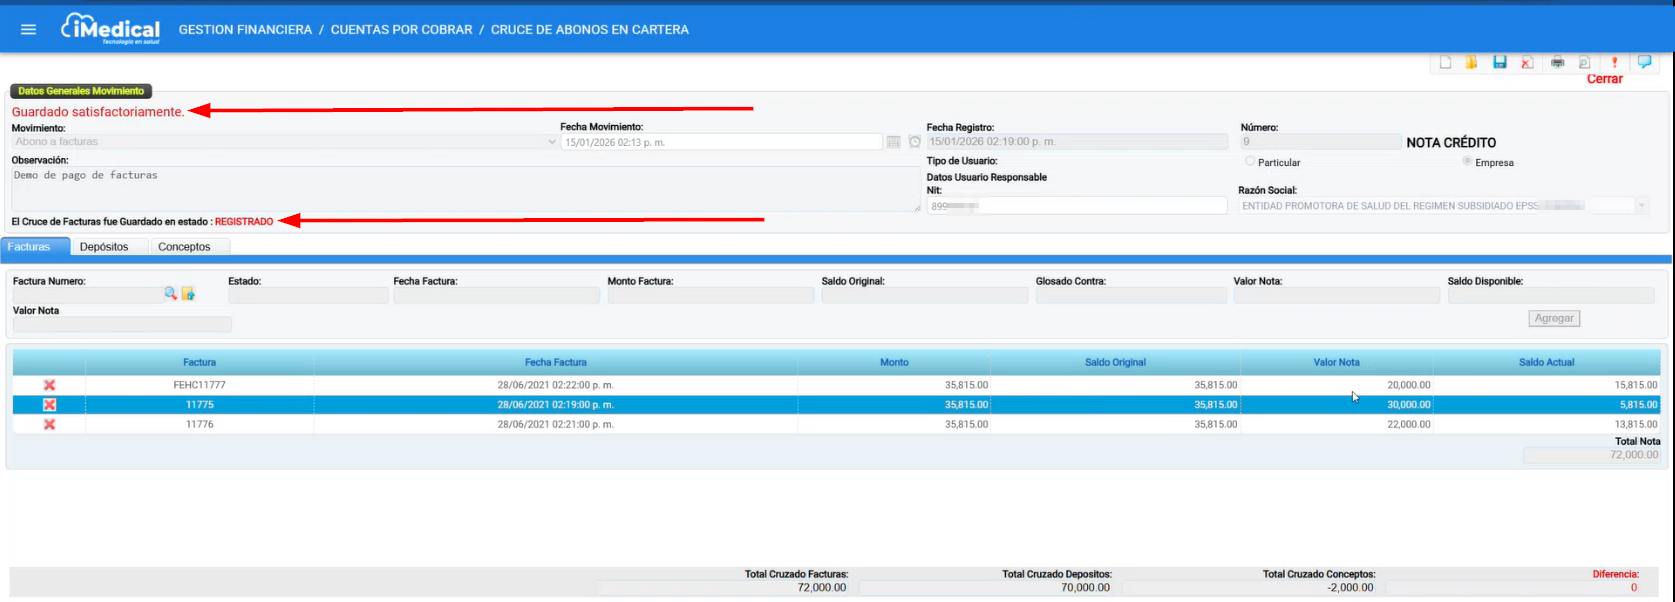Viewport: 1675px width, 602px height.
Task: Open the hamburger navigation menu
Action: click(29, 29)
